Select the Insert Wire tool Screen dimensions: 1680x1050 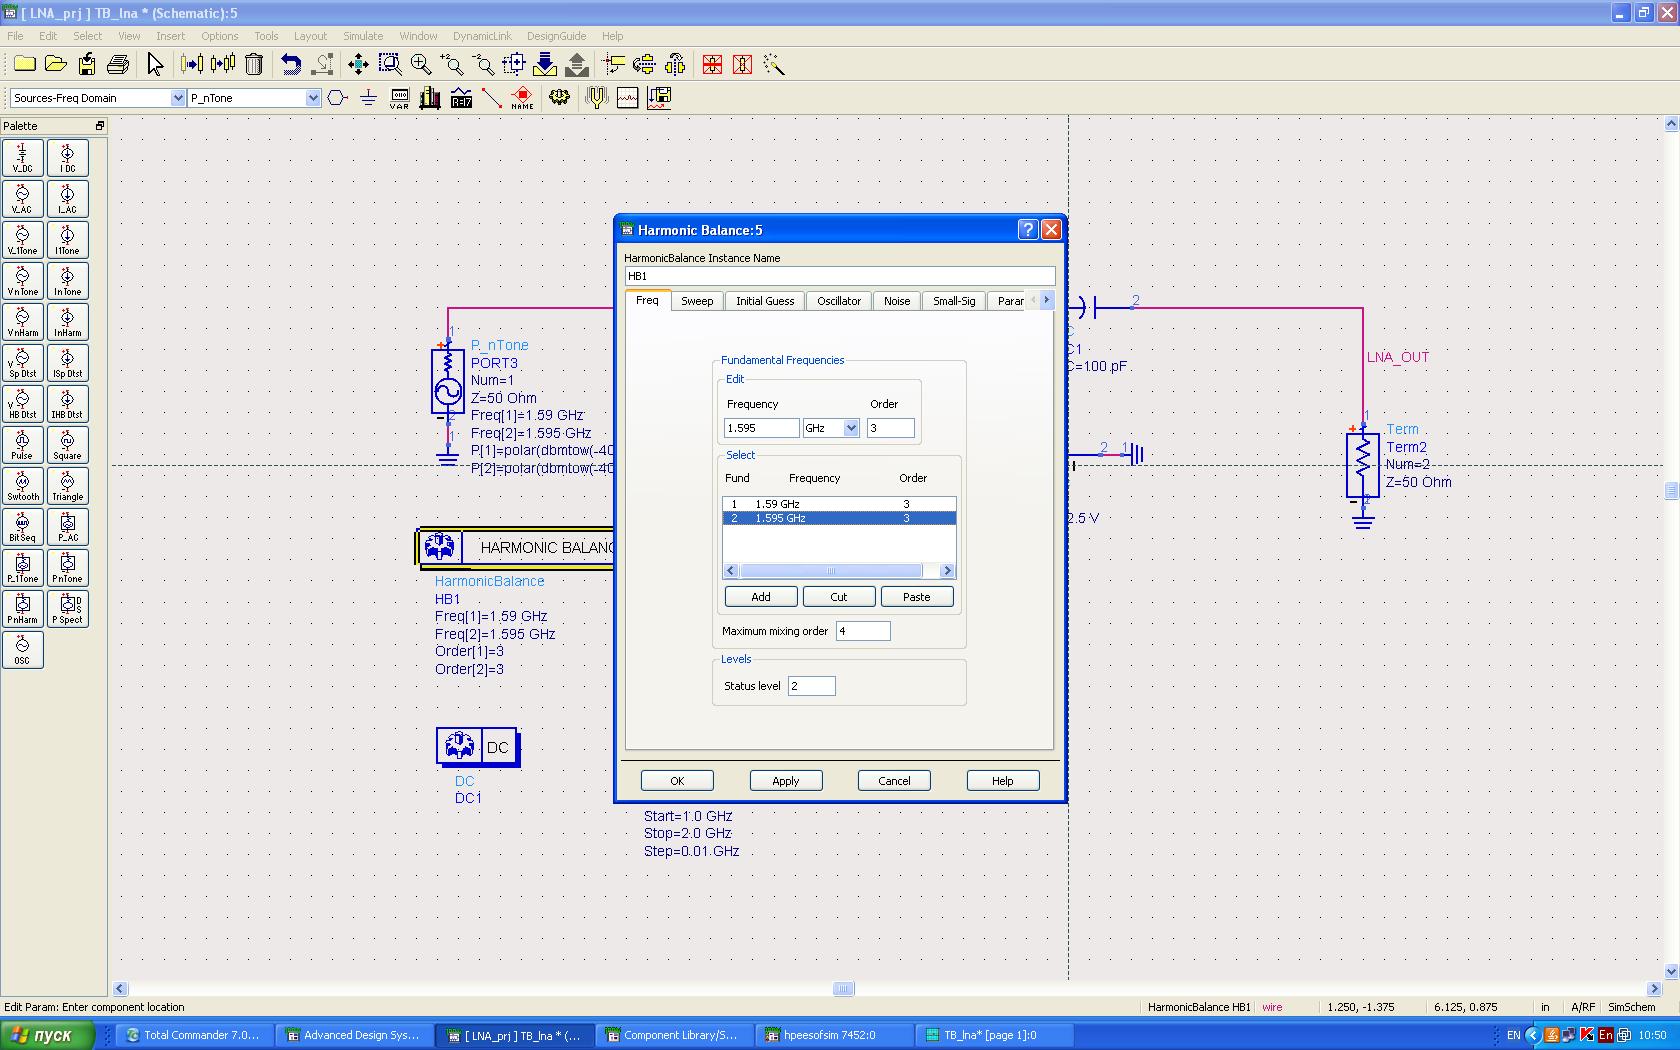[491, 98]
